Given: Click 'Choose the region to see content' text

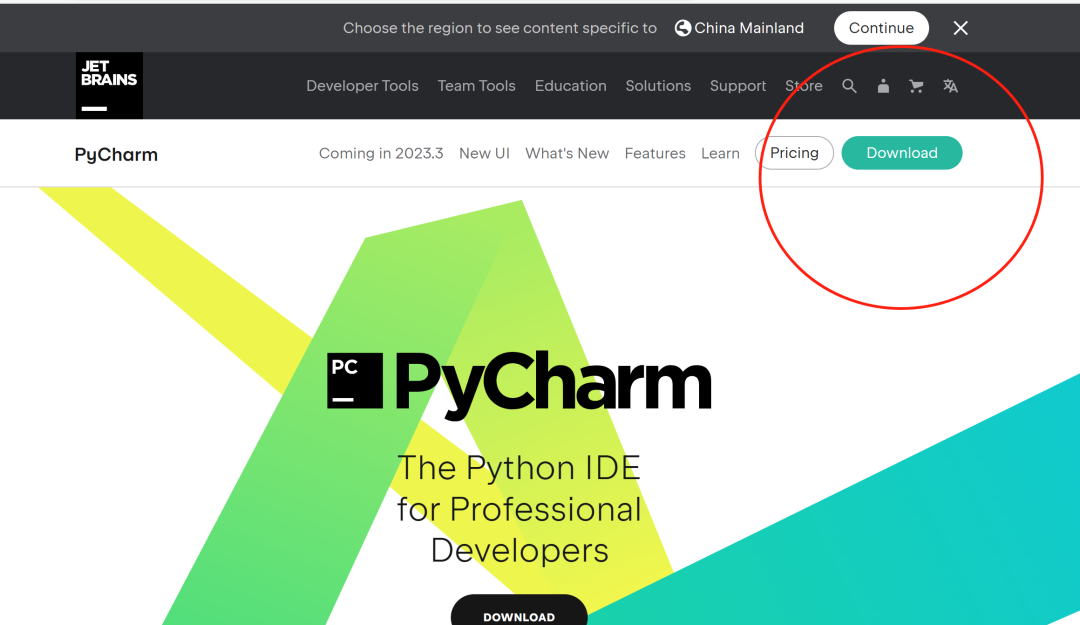Looking at the screenshot, I should (499, 28).
